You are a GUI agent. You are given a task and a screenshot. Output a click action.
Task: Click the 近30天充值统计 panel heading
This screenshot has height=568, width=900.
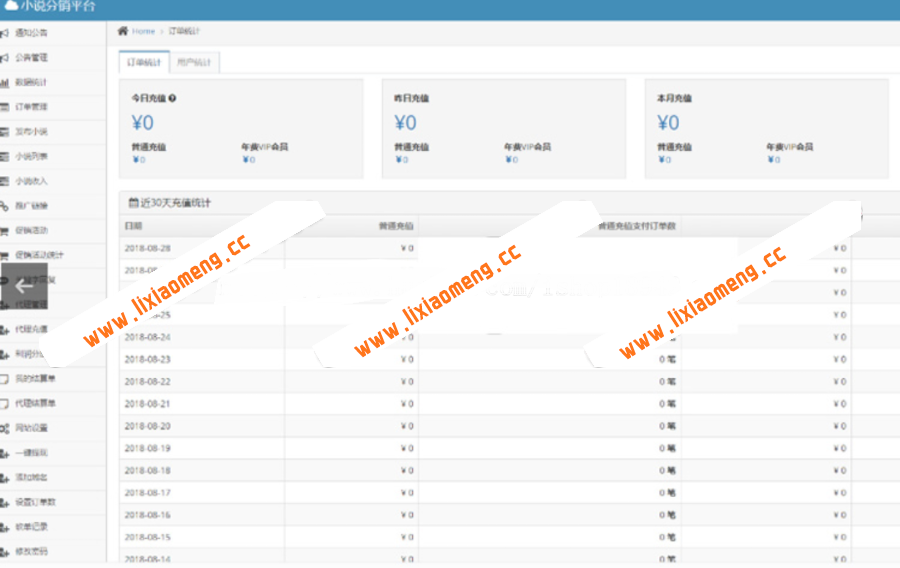175,203
